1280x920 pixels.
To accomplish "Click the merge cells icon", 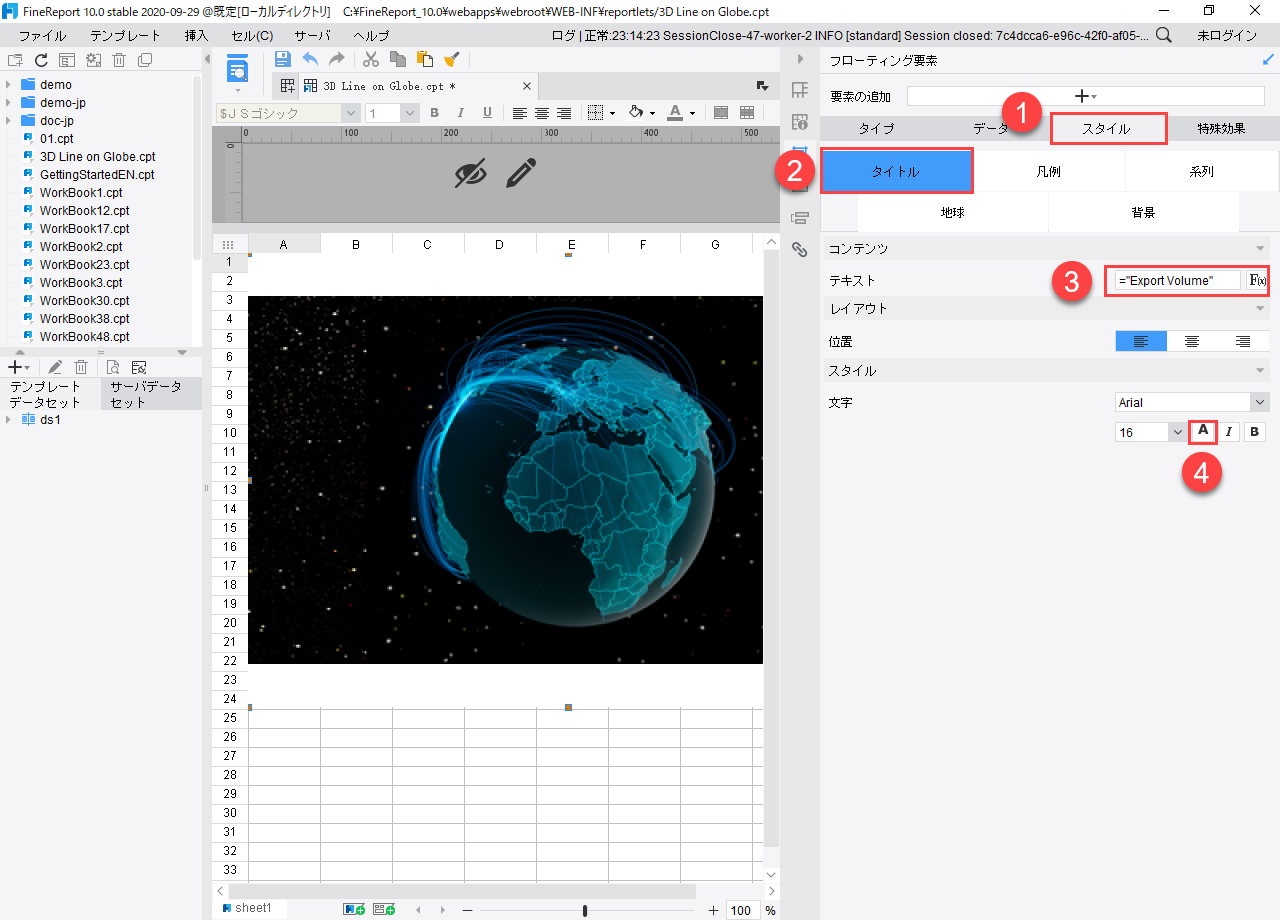I will point(721,113).
